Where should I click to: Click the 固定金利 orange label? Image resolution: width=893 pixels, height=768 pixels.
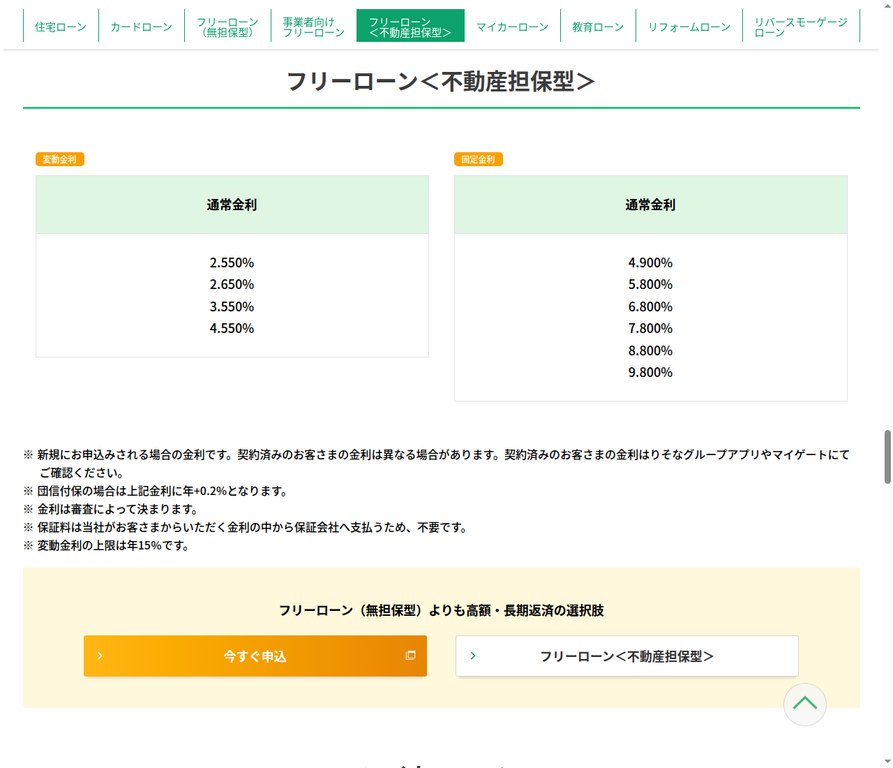click(x=478, y=159)
